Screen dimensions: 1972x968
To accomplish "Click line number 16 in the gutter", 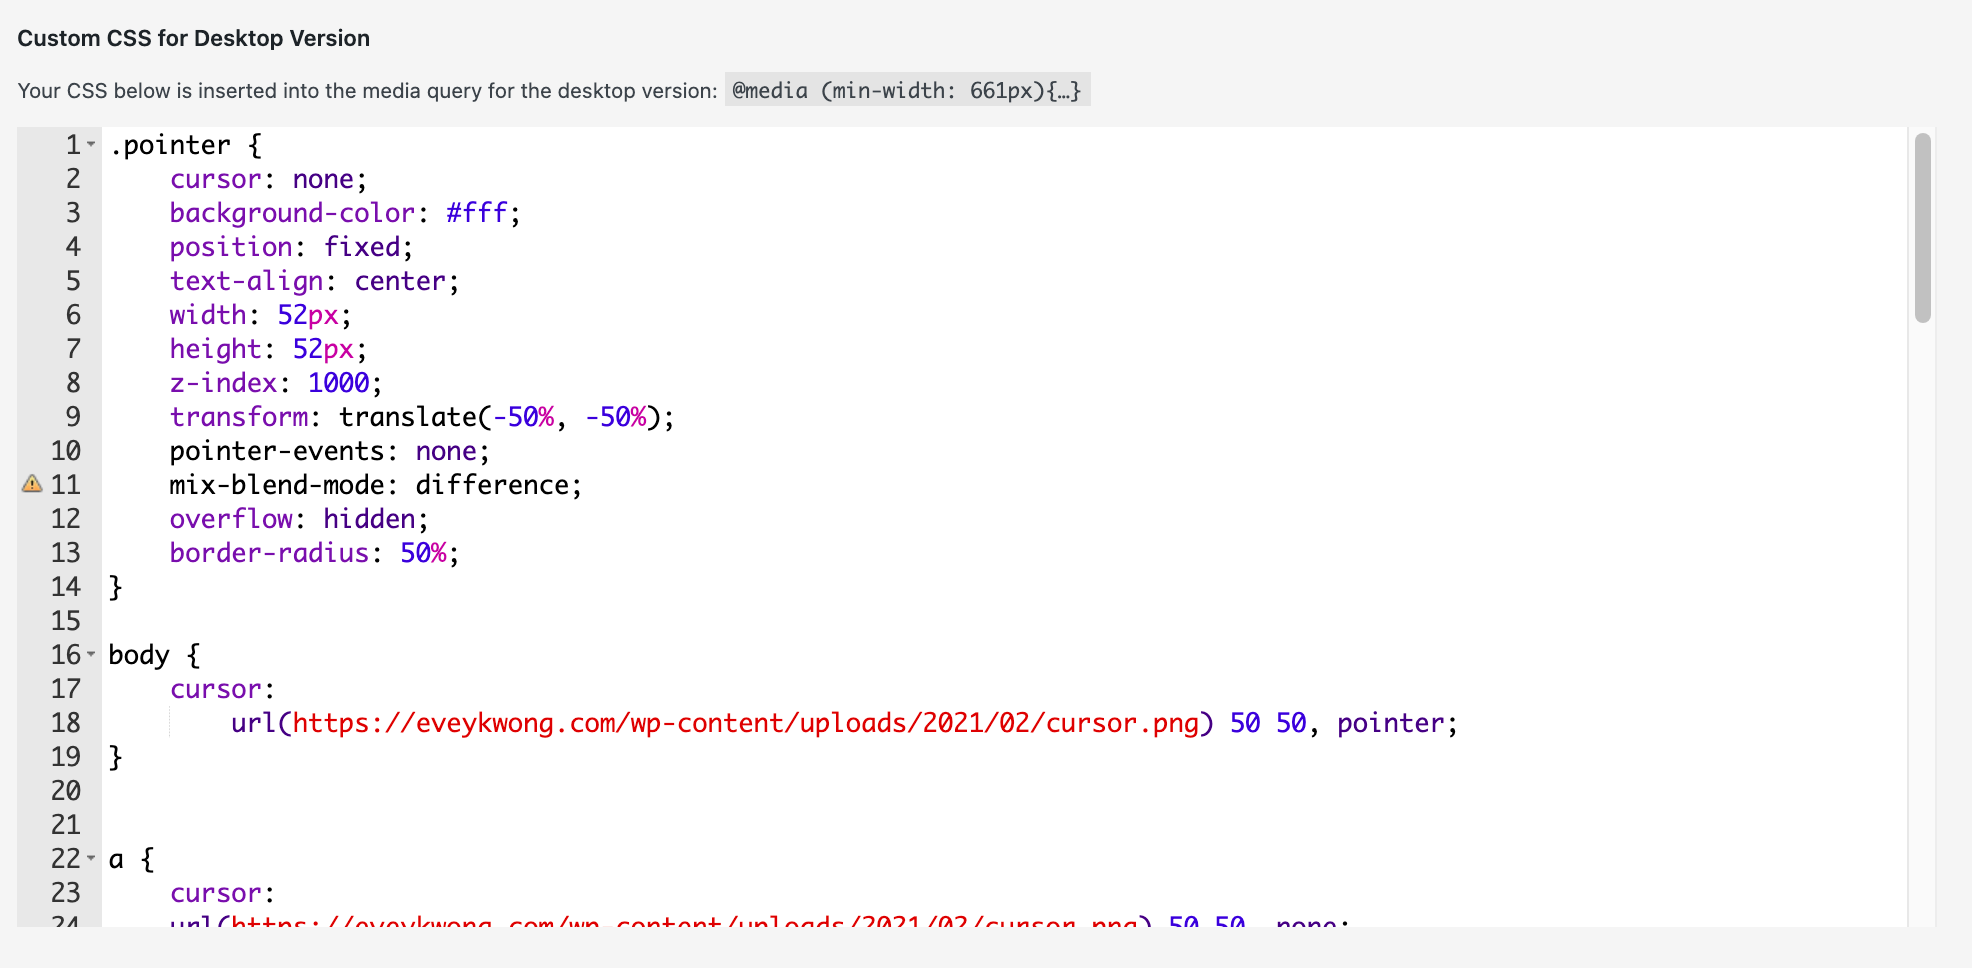I will pyautogui.click(x=64, y=655).
